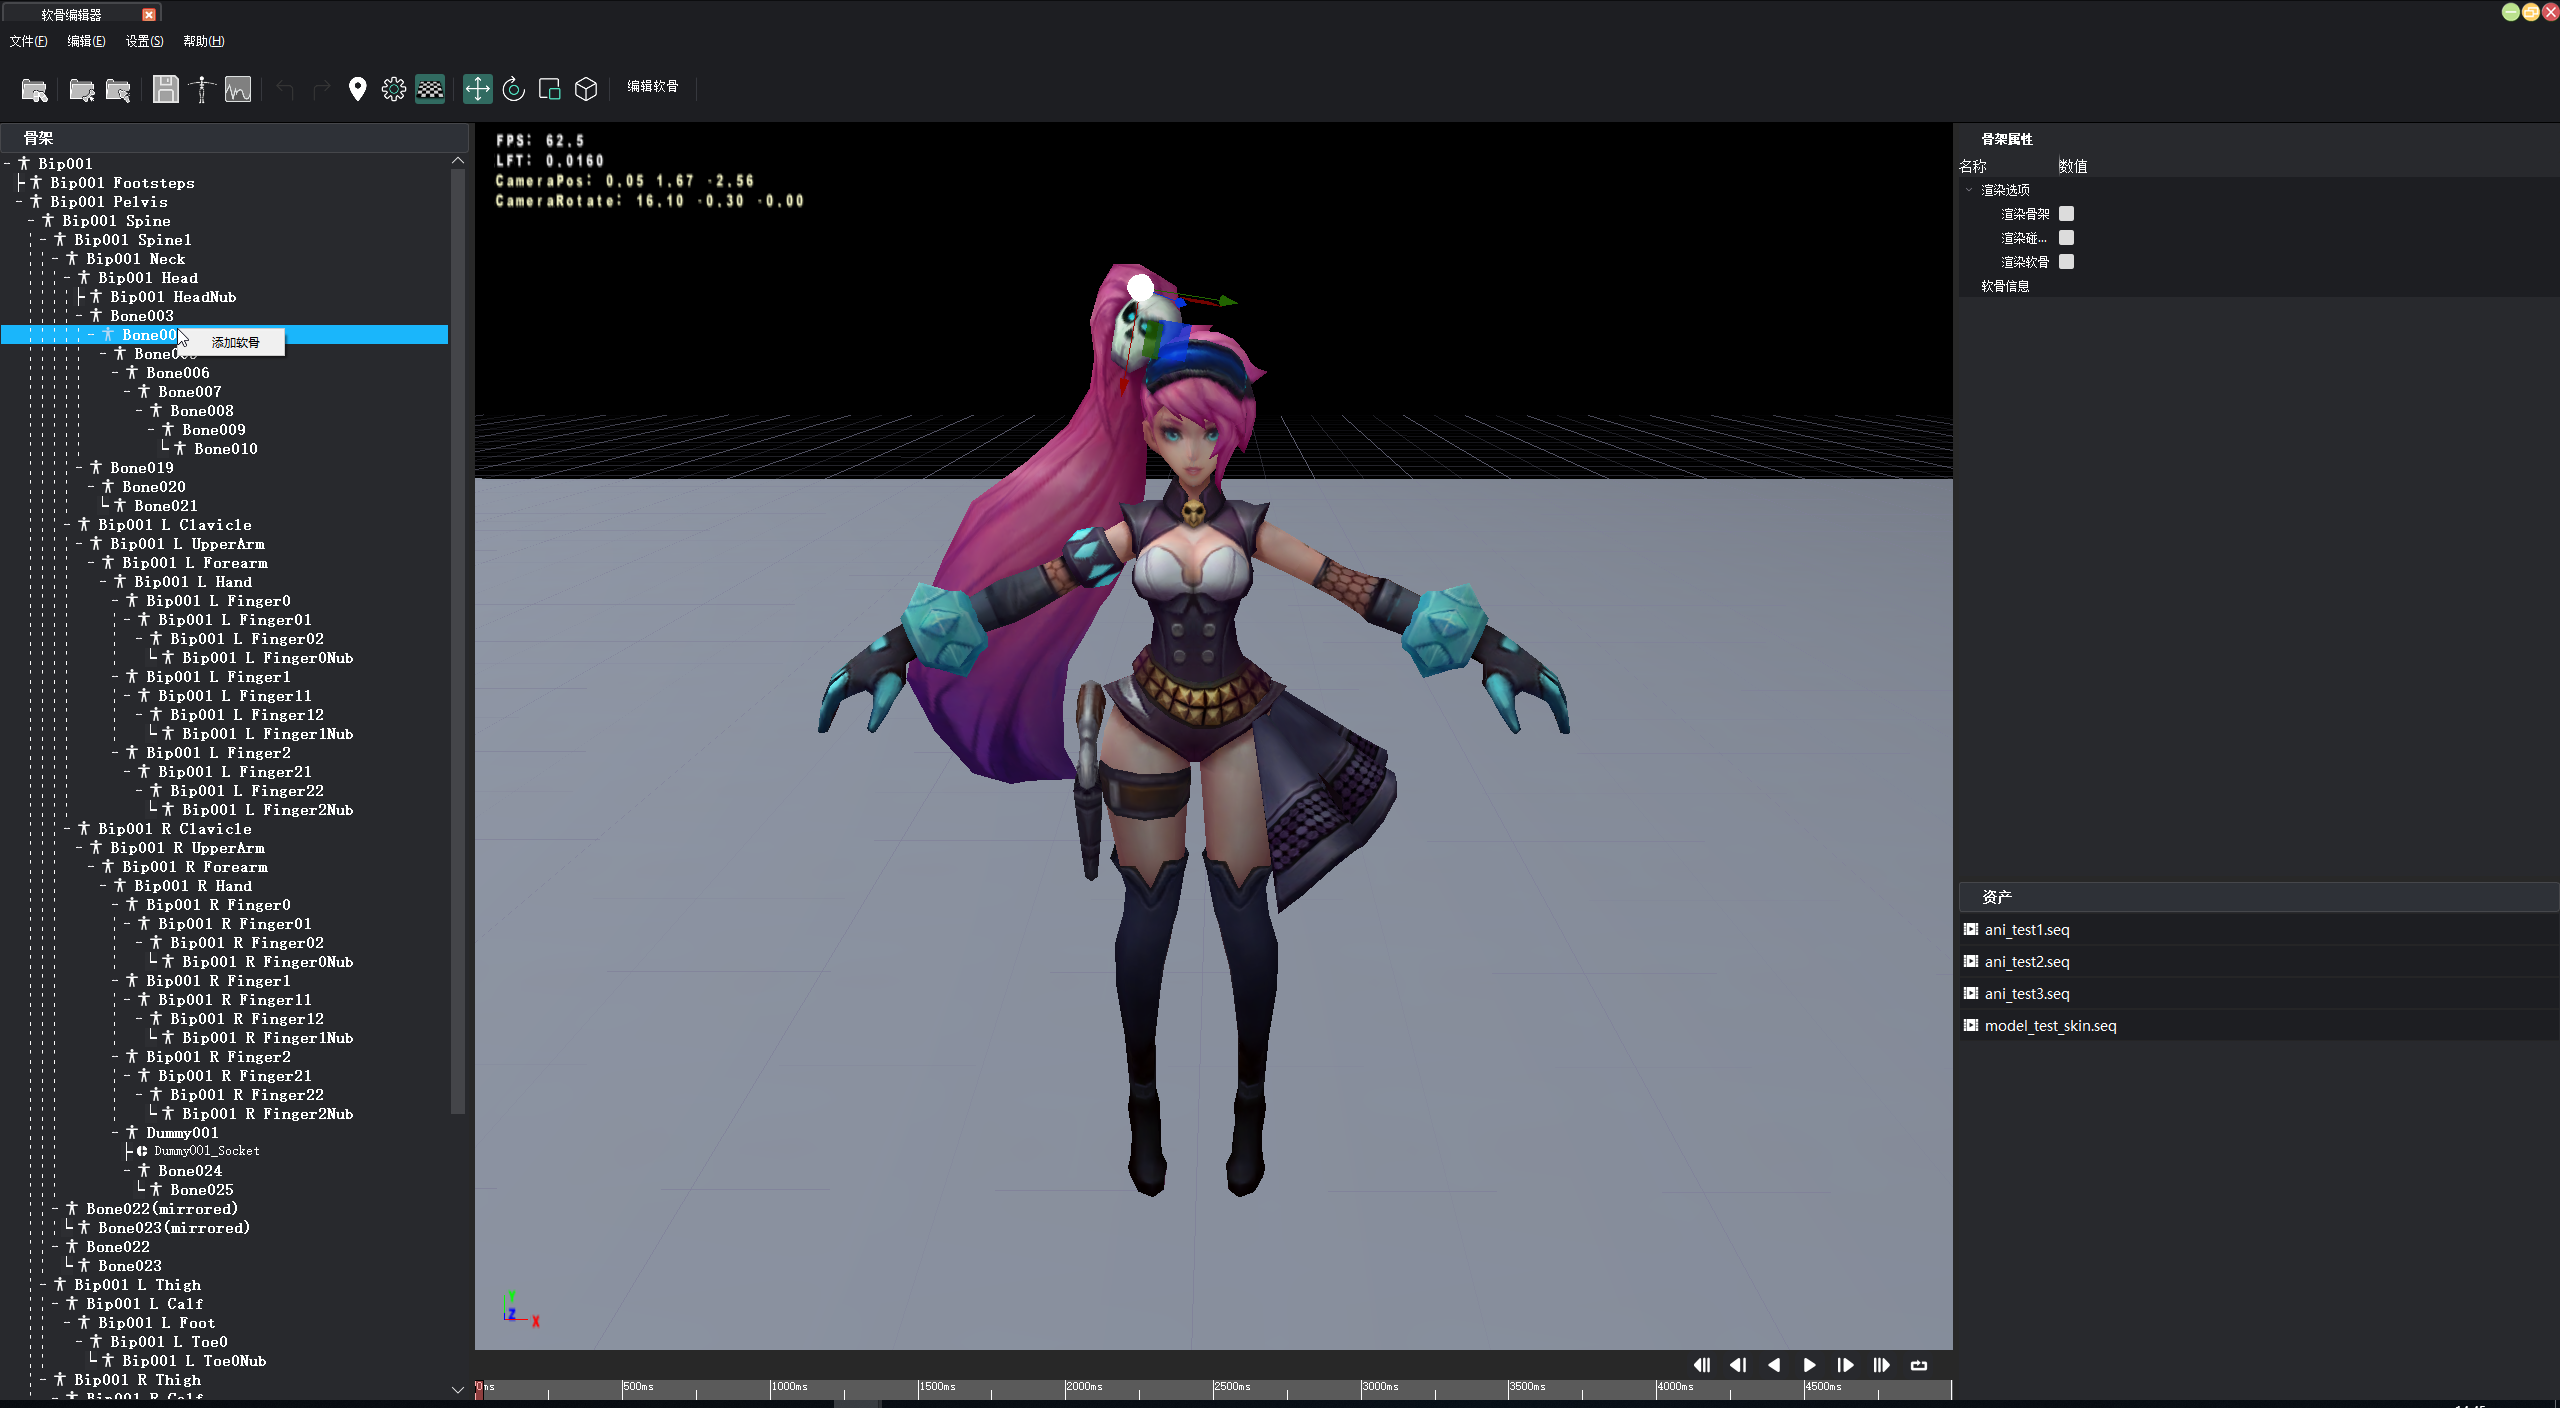
Task: Open the model_test_skin.seq asset
Action: (2258, 1026)
